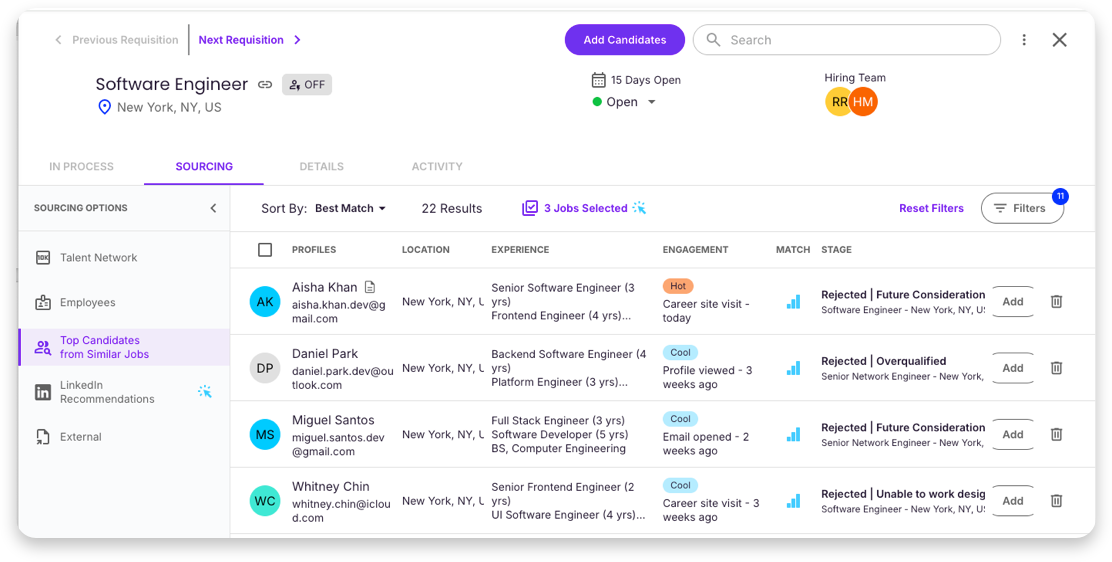Tick the select-all profiles checkbox
Image resolution: width=1112 pixels, height=562 pixels.
tap(265, 250)
